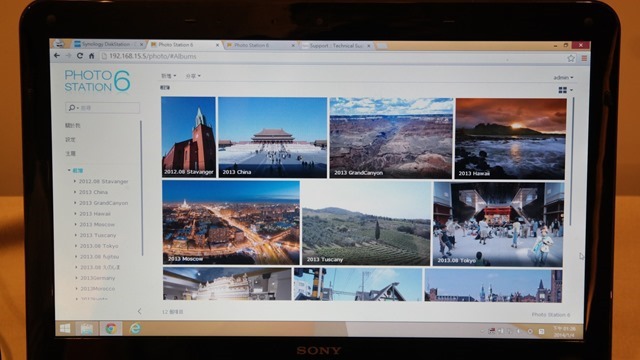Screen dimensions: 640x360
Task: Open 2013 Tuscany album thumbnail
Action: [x=366, y=223]
